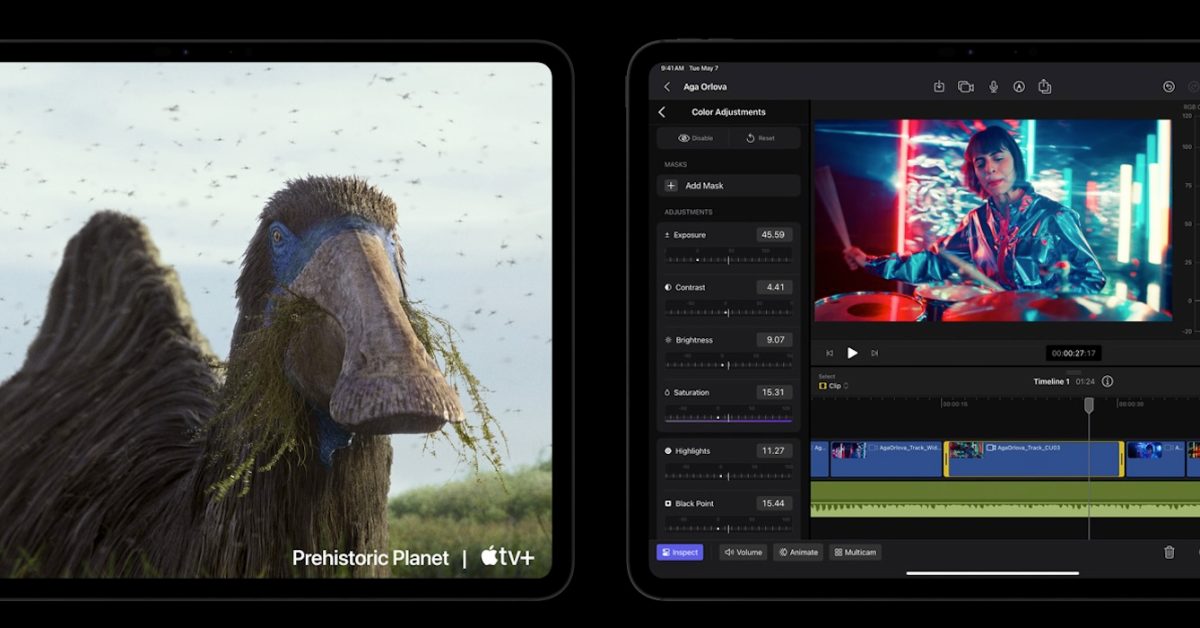Reset the color adjustments
The height and width of the screenshot is (628, 1200).
point(765,138)
